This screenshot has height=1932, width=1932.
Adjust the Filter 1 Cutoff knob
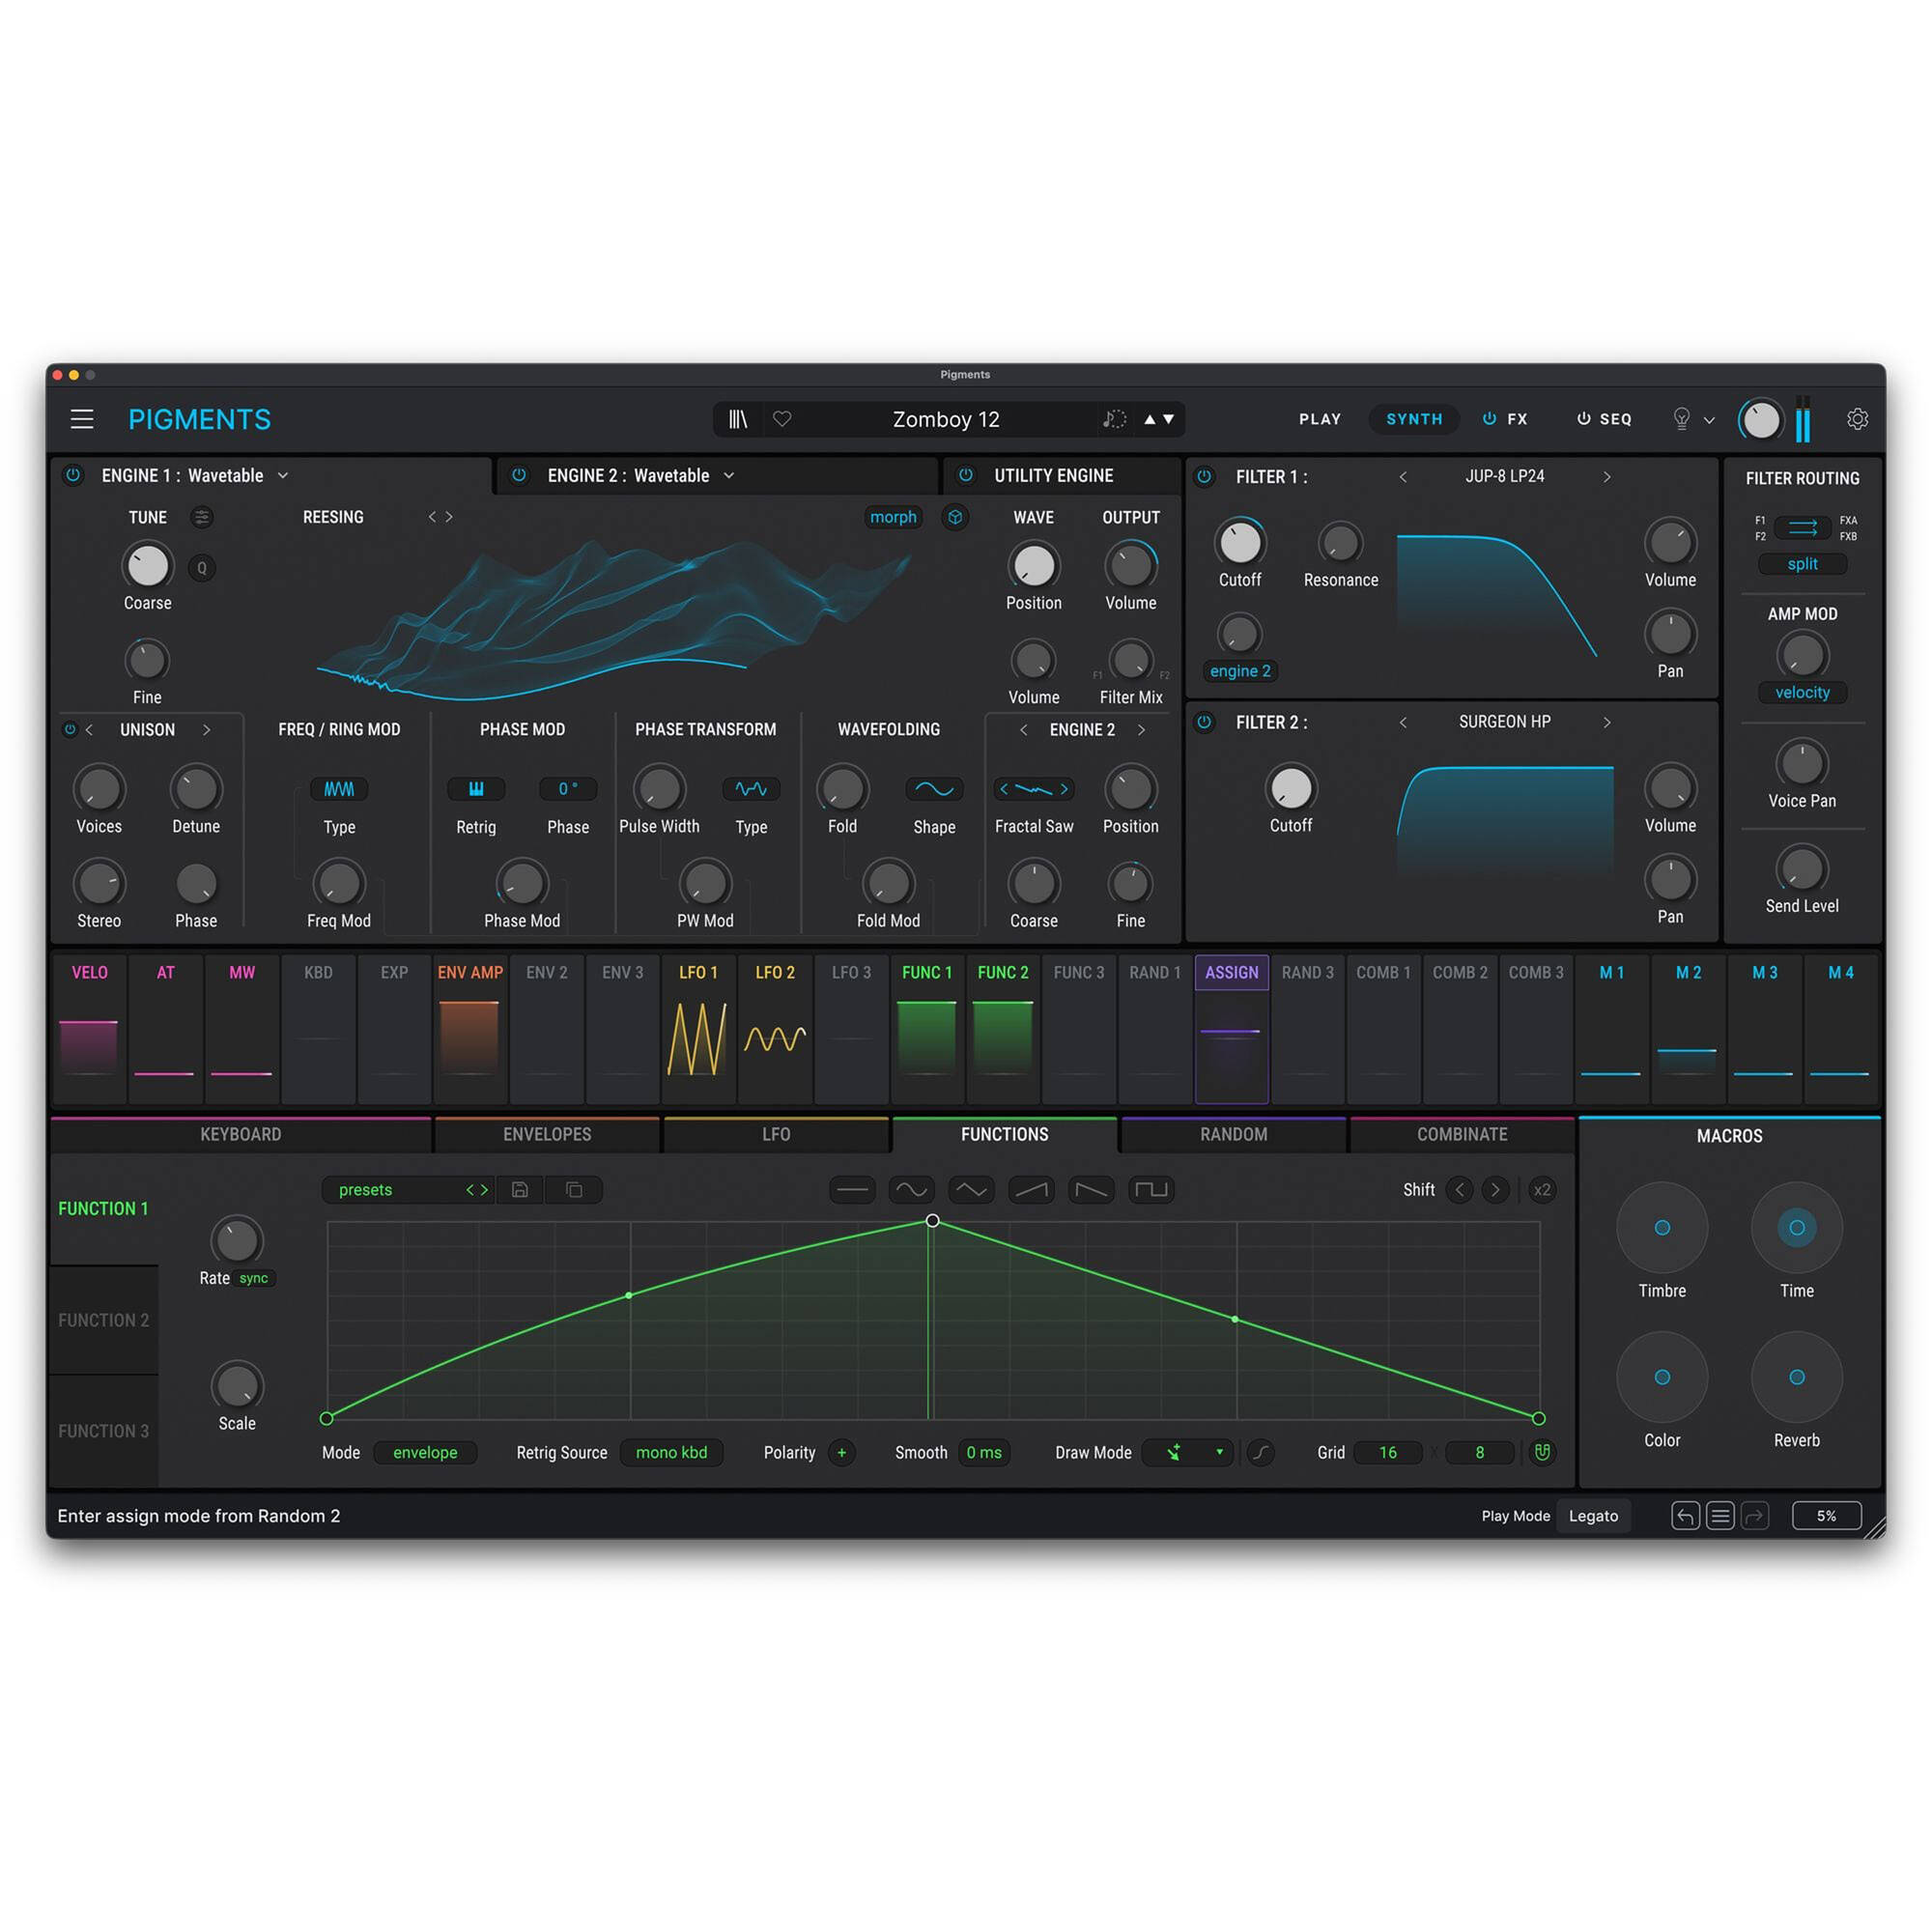tap(1240, 543)
